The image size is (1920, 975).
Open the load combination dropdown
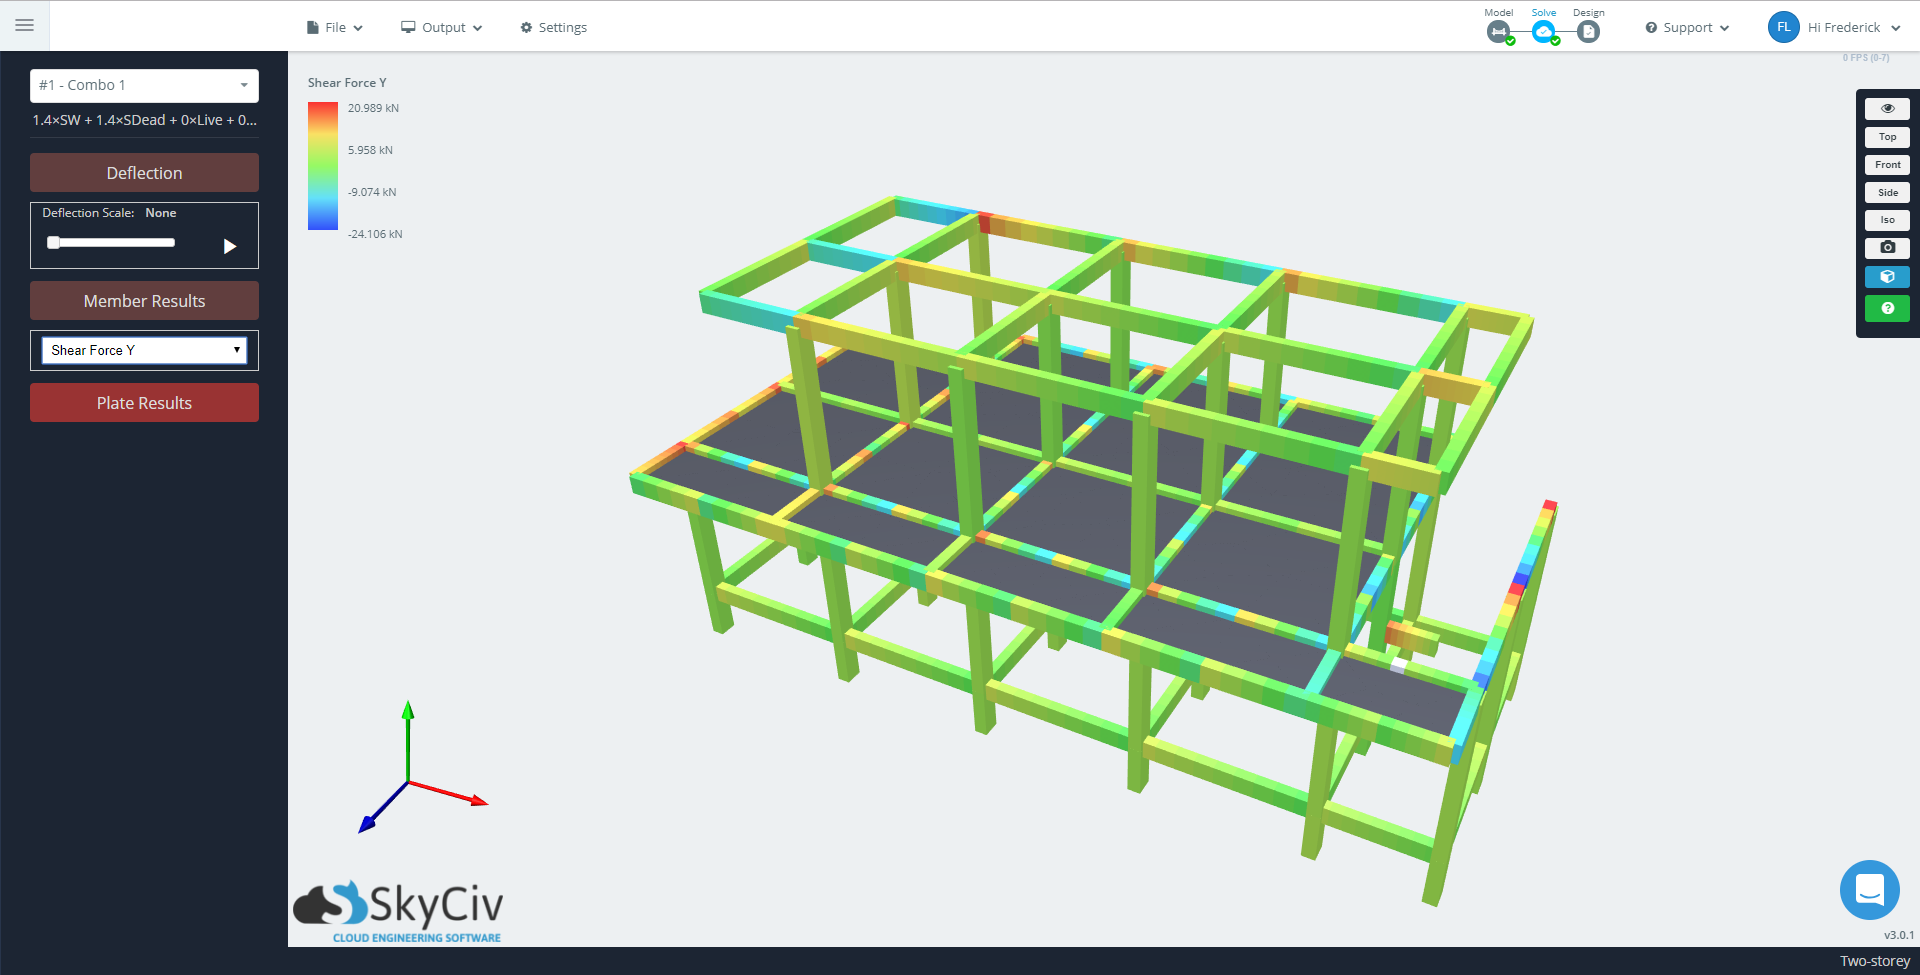click(144, 85)
